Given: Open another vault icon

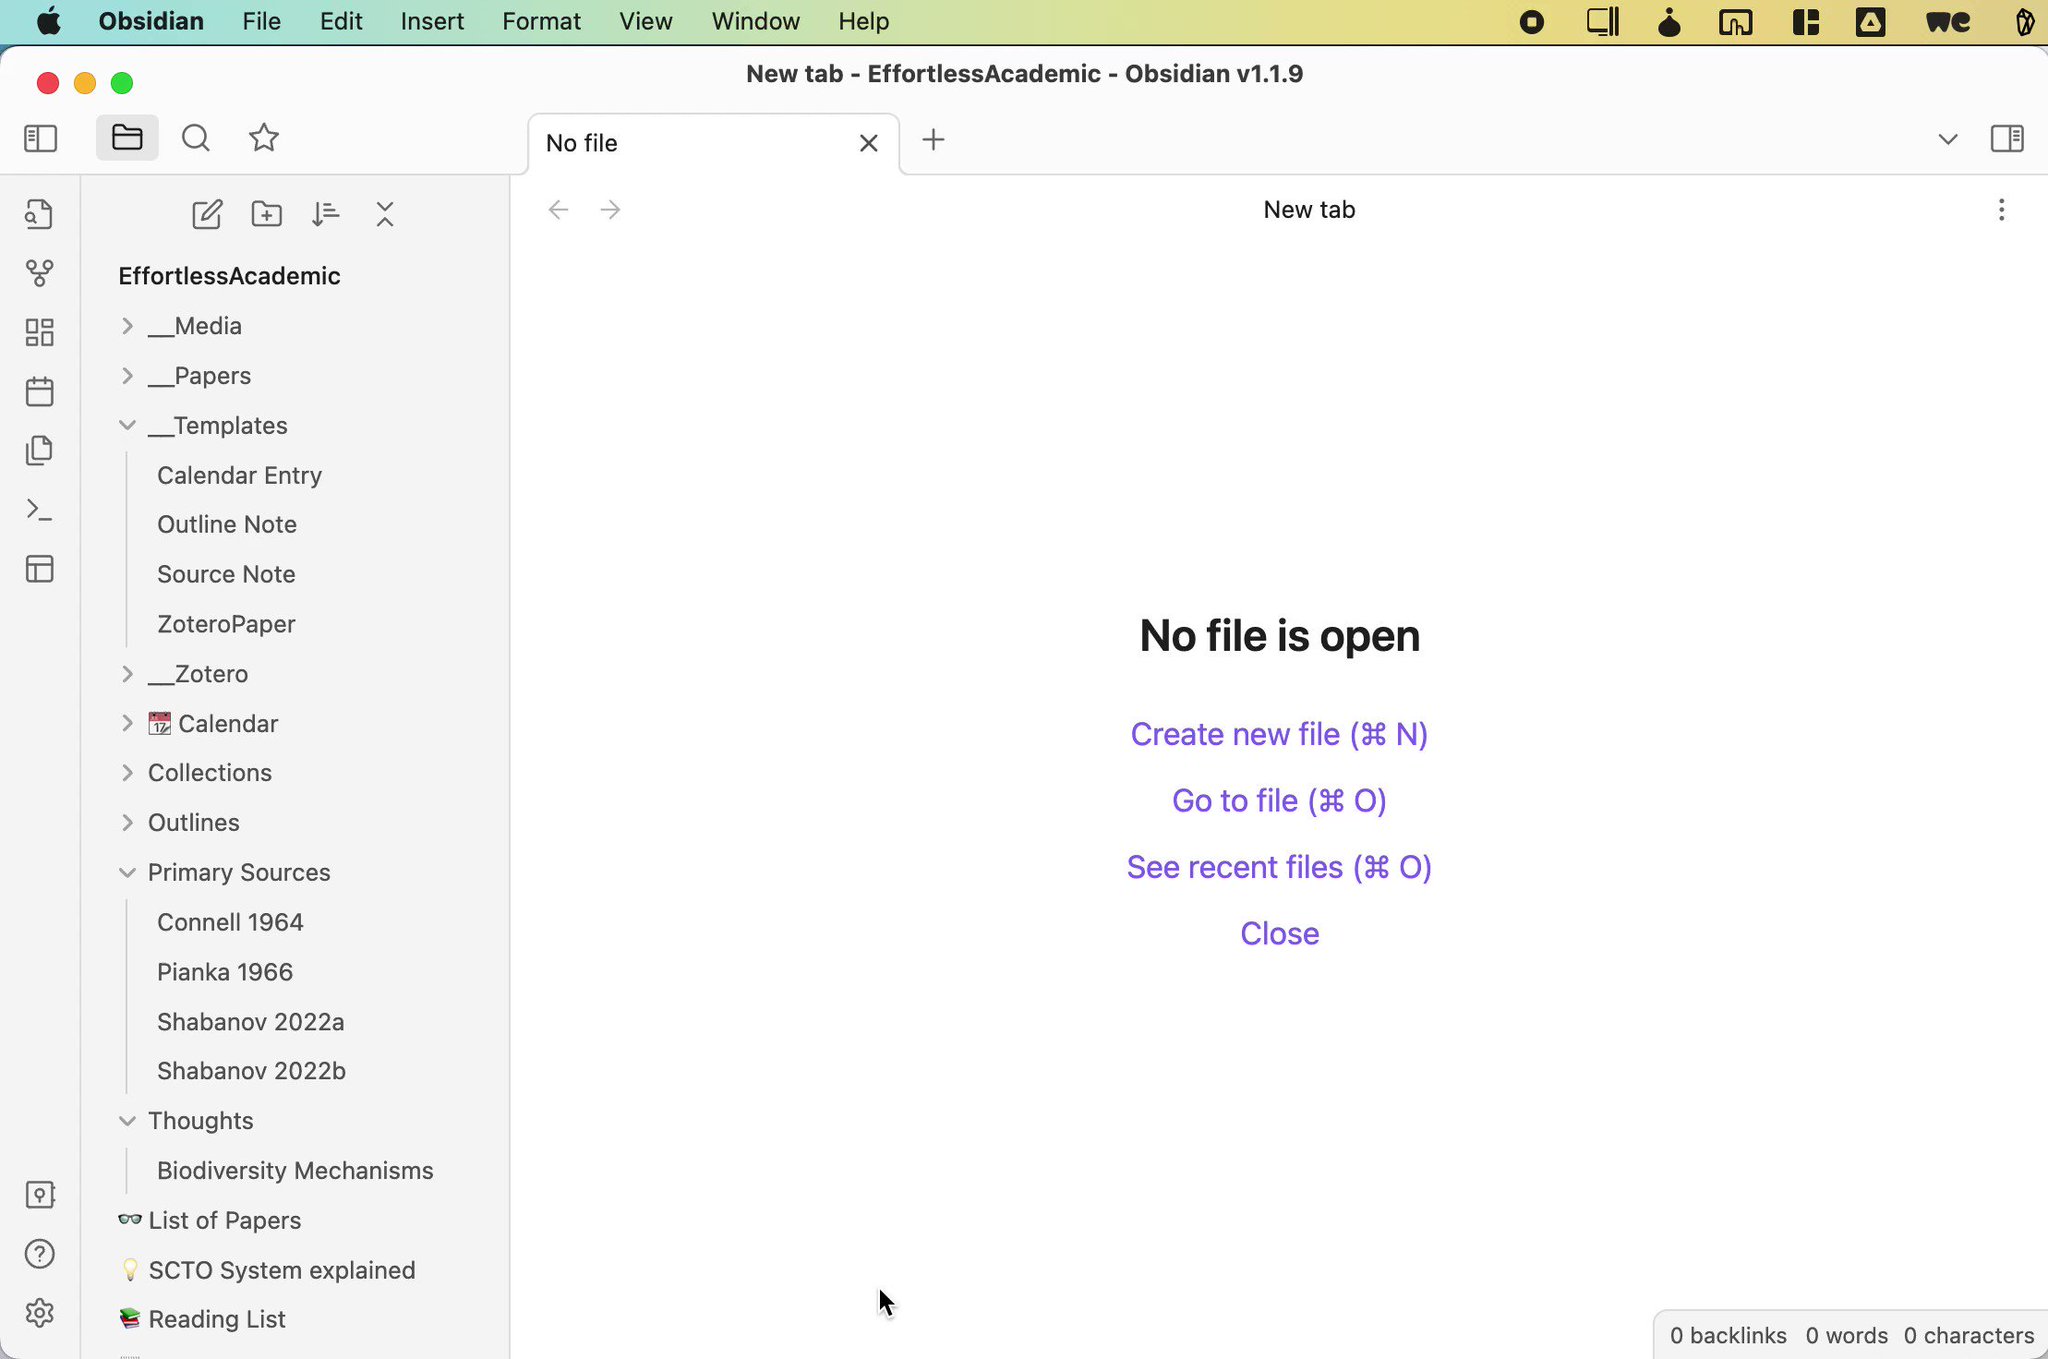Looking at the screenshot, I should [40, 1195].
